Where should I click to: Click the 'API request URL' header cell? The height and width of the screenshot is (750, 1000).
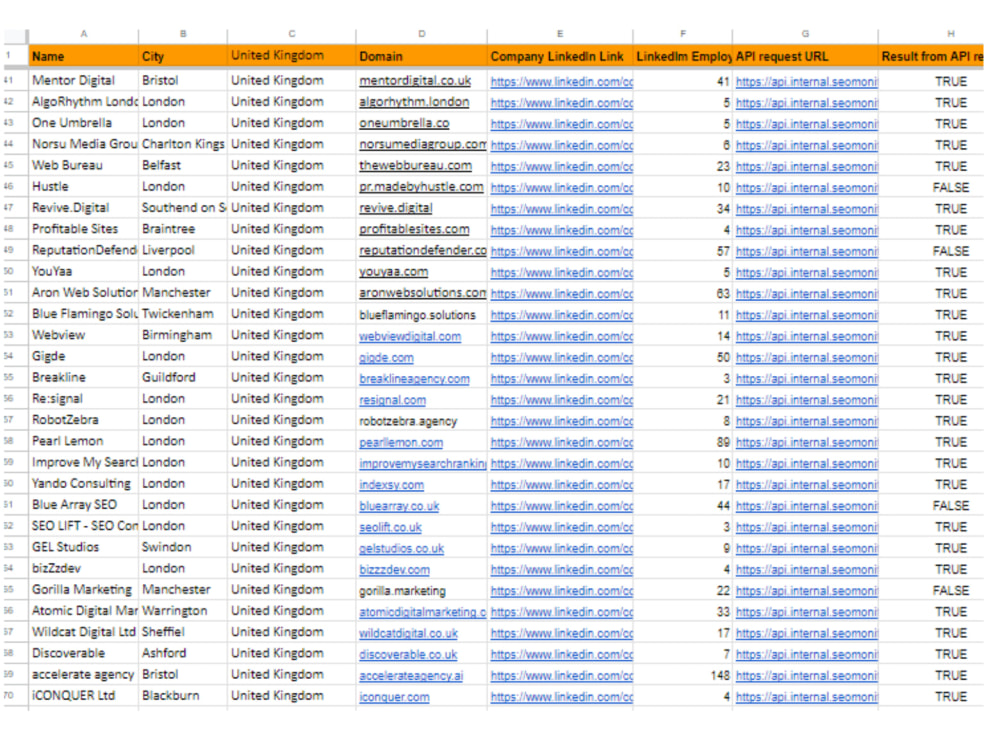point(805,56)
